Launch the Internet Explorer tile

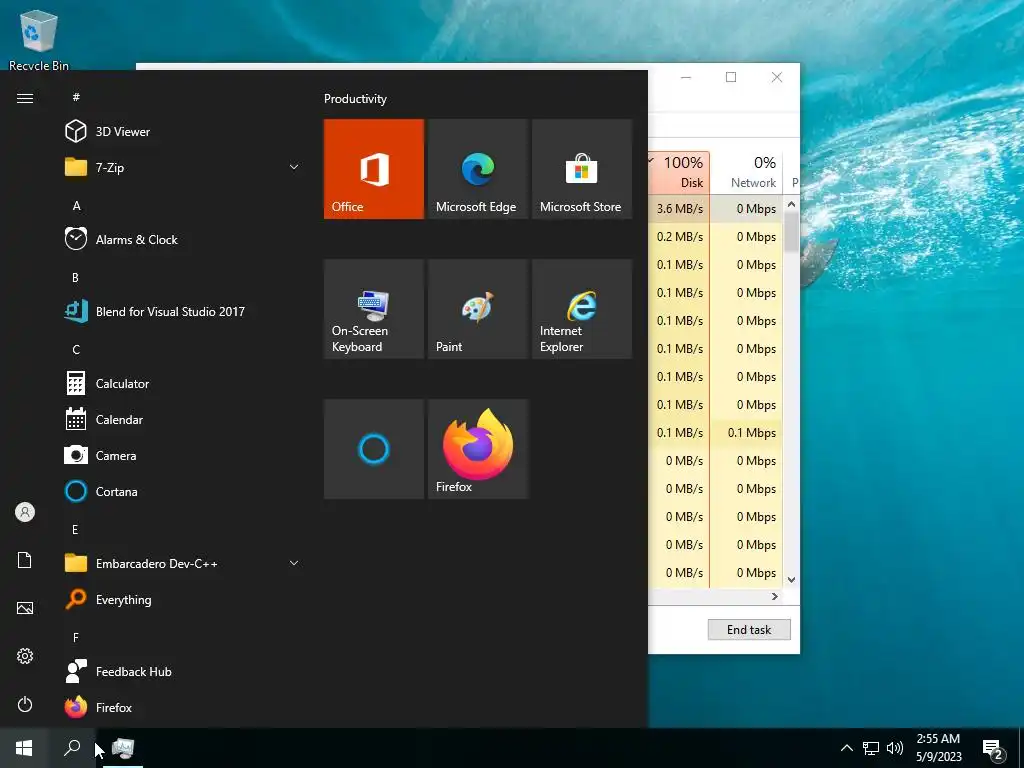(582, 309)
